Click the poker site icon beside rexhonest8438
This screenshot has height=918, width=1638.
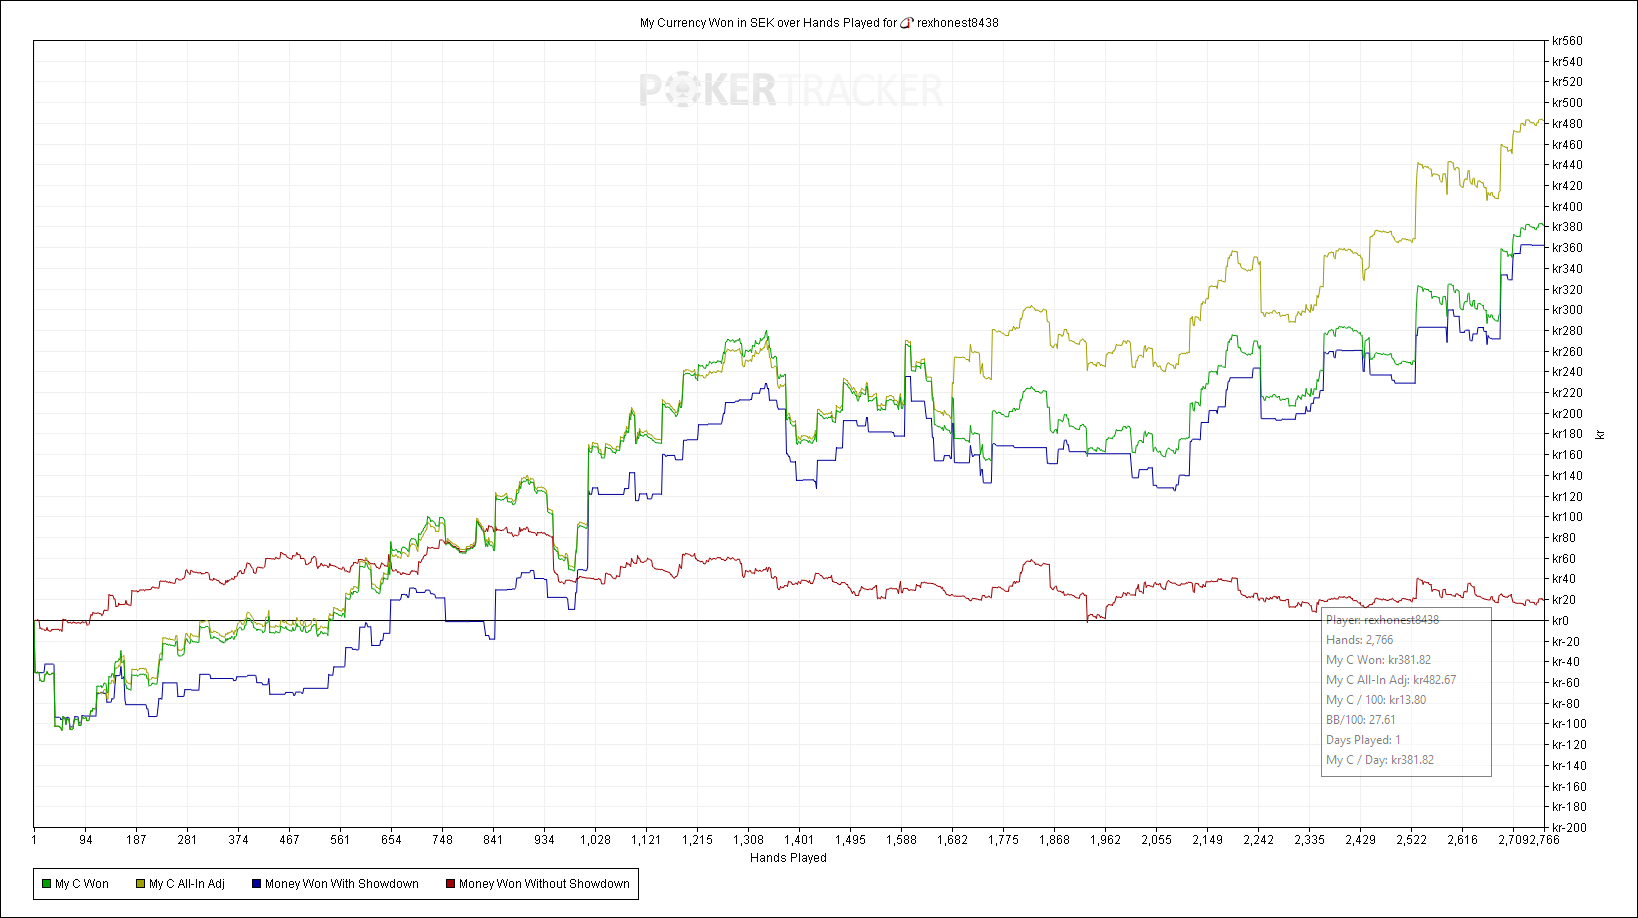click(x=907, y=23)
